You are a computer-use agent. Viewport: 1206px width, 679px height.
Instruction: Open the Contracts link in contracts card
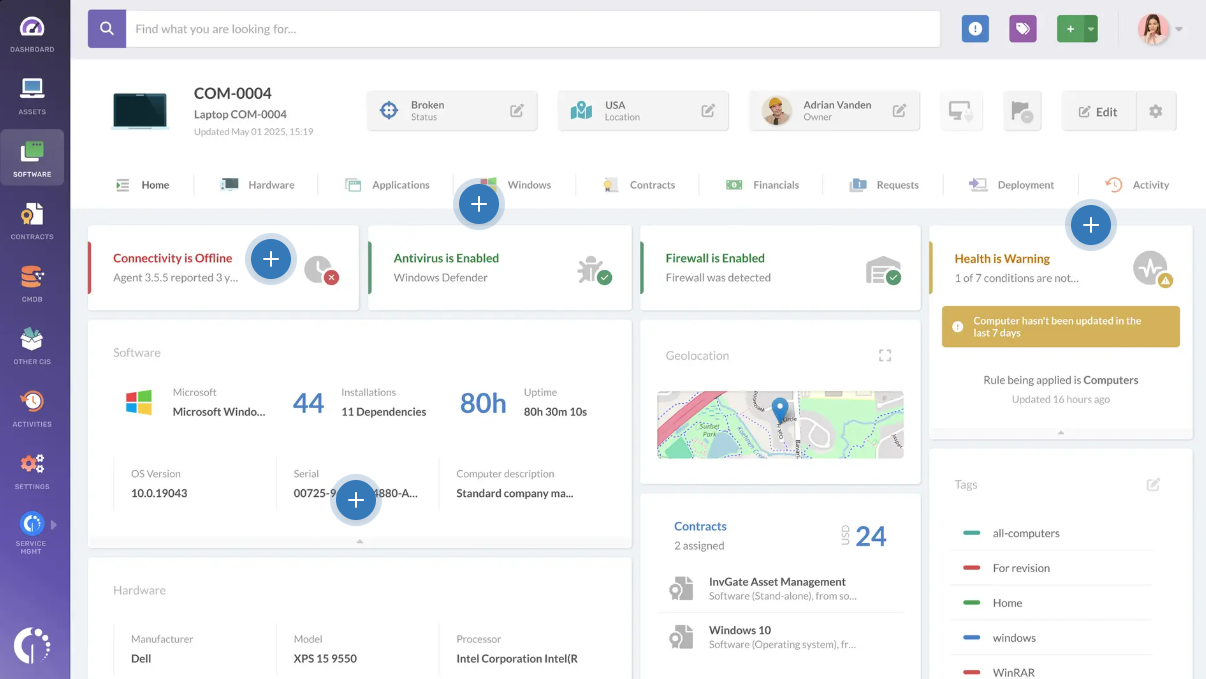700,526
